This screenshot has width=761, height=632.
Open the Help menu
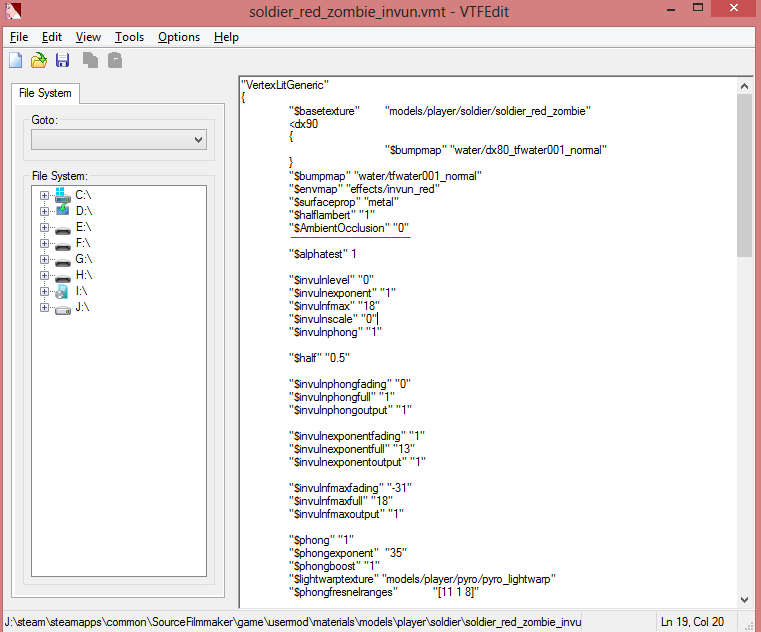[x=226, y=37]
